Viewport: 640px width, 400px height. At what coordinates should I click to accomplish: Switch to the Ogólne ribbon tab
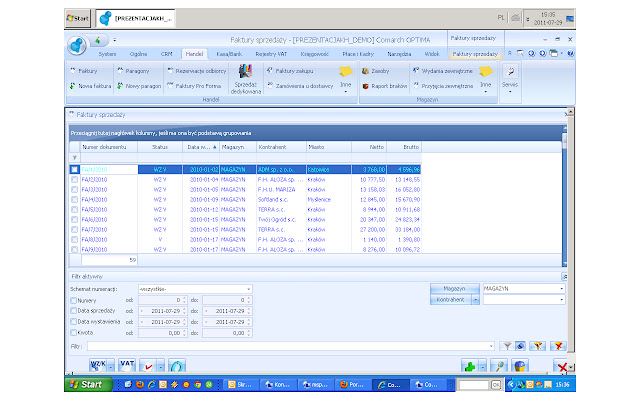138,54
